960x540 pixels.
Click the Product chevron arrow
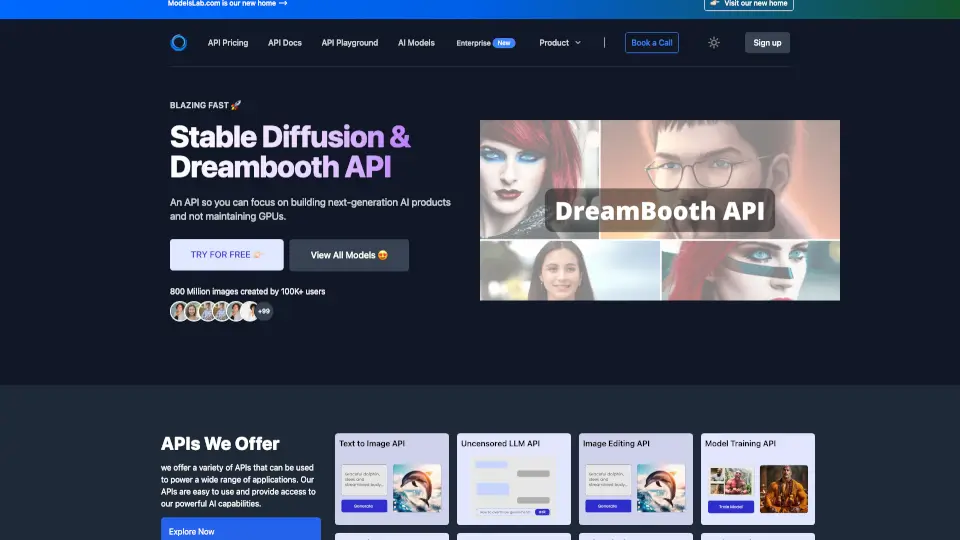(577, 43)
